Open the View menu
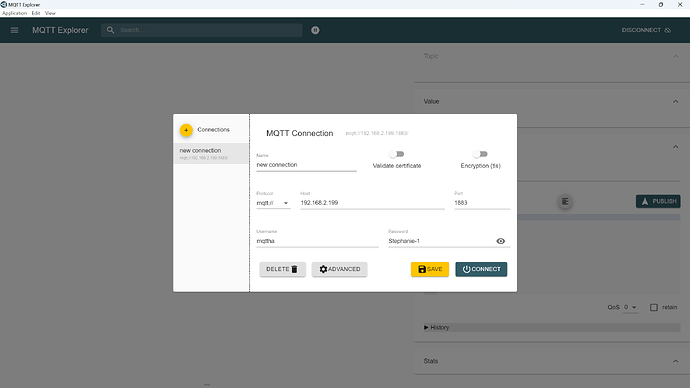The image size is (690, 388). click(50, 13)
